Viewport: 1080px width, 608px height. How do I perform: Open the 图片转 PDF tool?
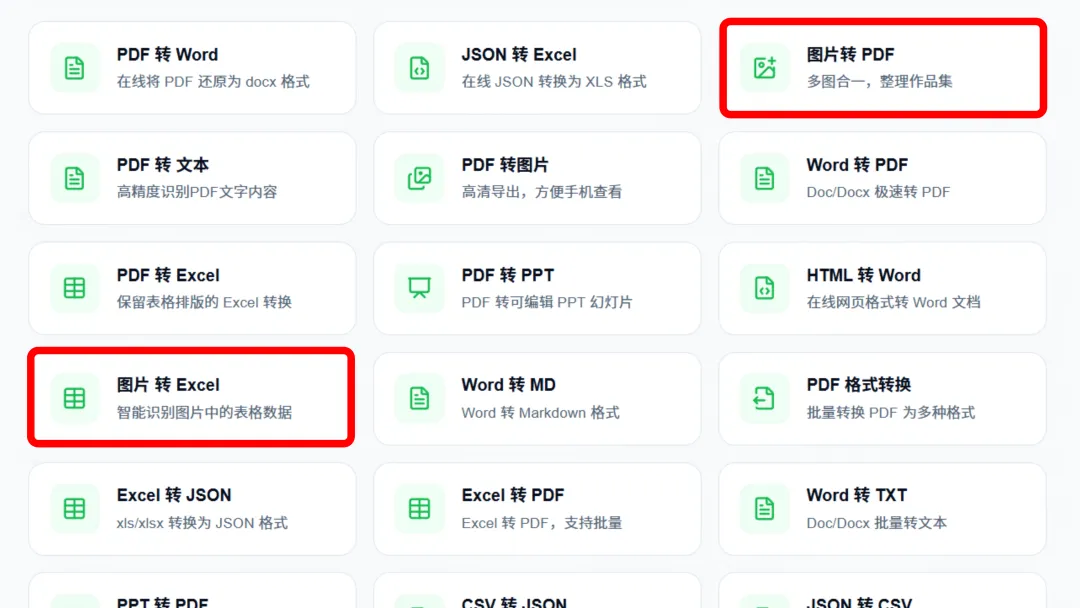(882, 67)
